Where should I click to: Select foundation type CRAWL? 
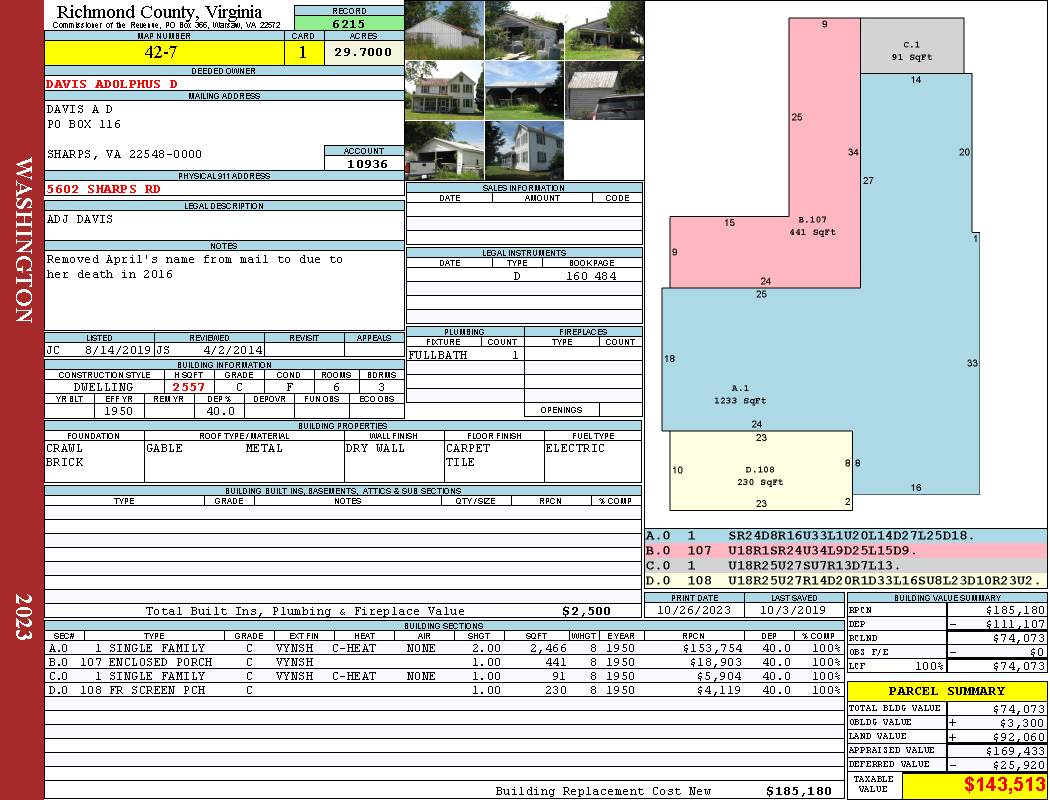[x=64, y=448]
